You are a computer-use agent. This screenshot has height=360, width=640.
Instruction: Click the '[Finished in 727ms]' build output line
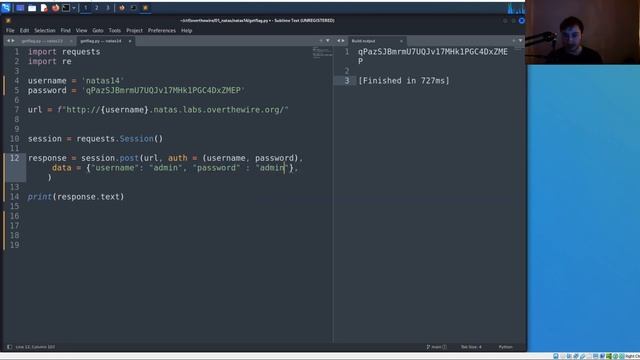[x=404, y=81]
